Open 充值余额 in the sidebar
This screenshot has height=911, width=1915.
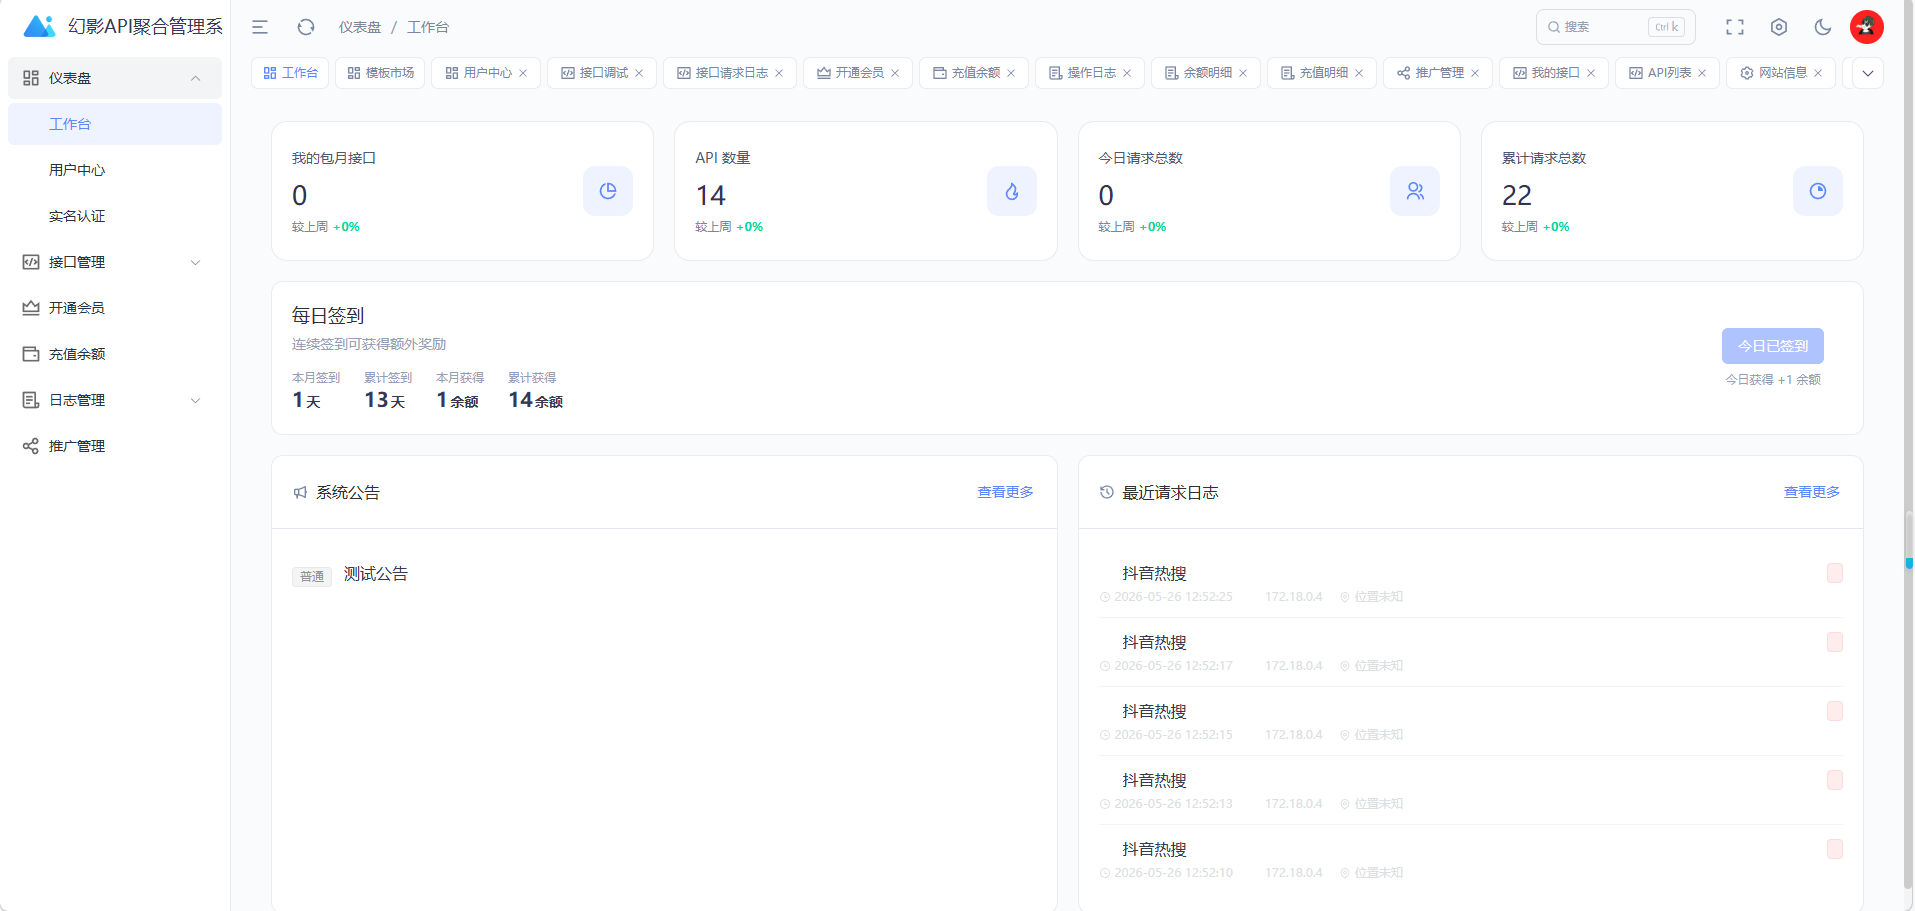[115, 354]
